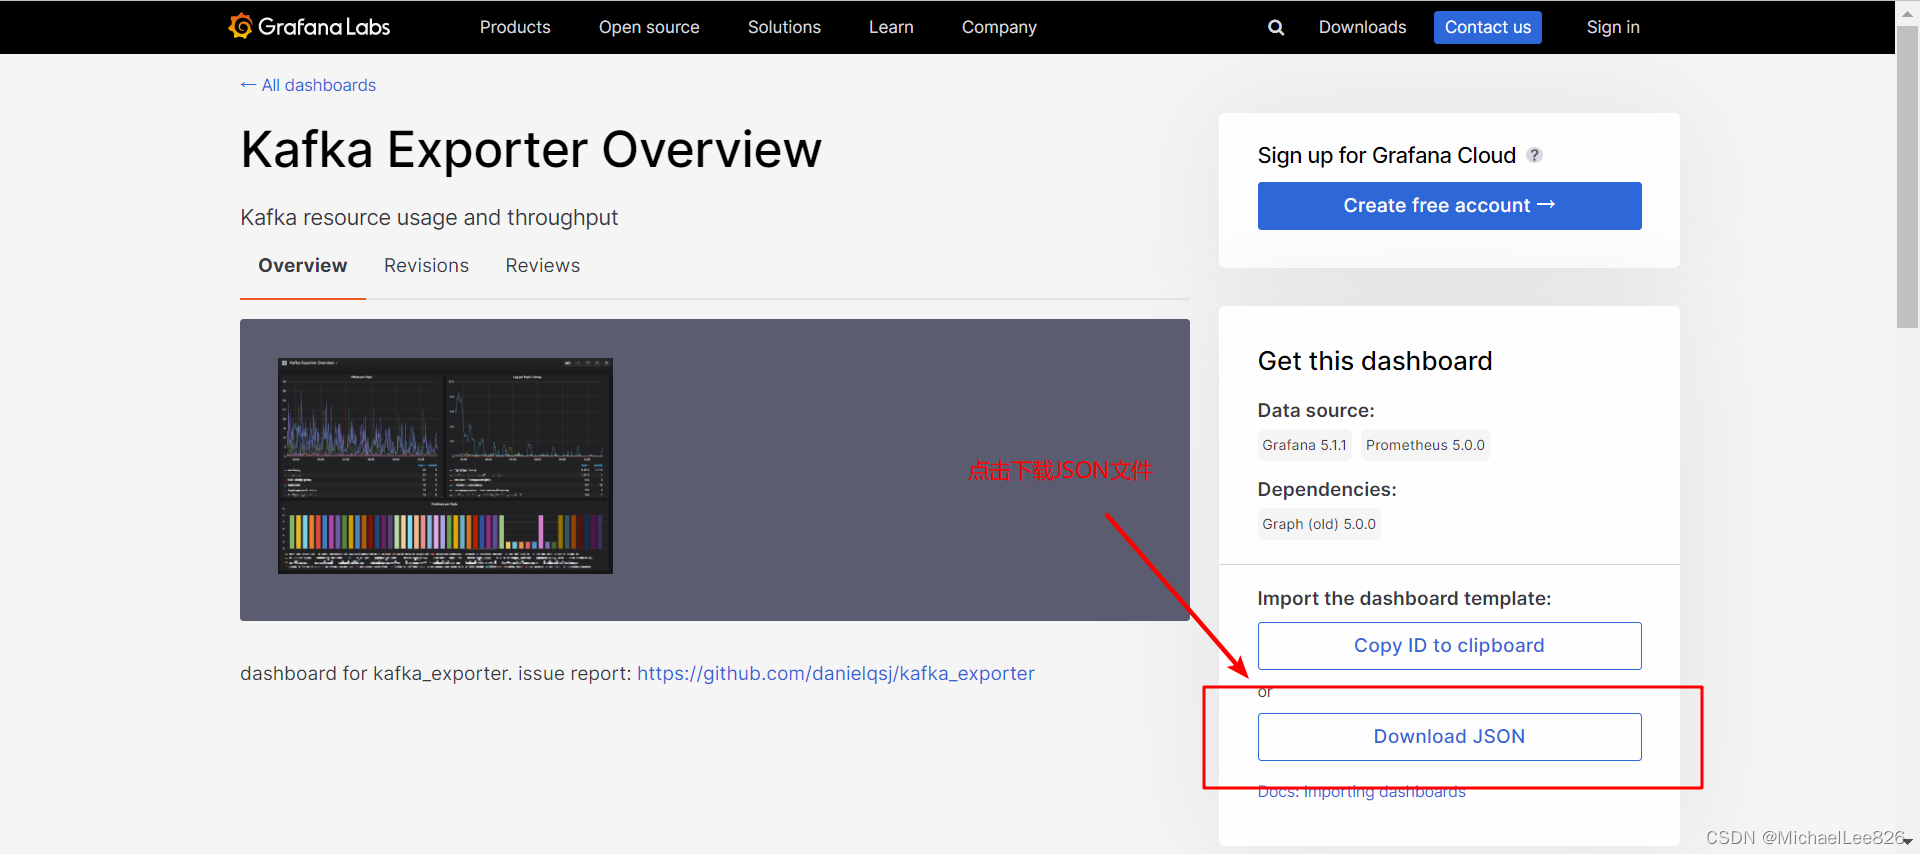Switch to the Reviews tab
The height and width of the screenshot is (854, 1920).
pyautogui.click(x=542, y=265)
